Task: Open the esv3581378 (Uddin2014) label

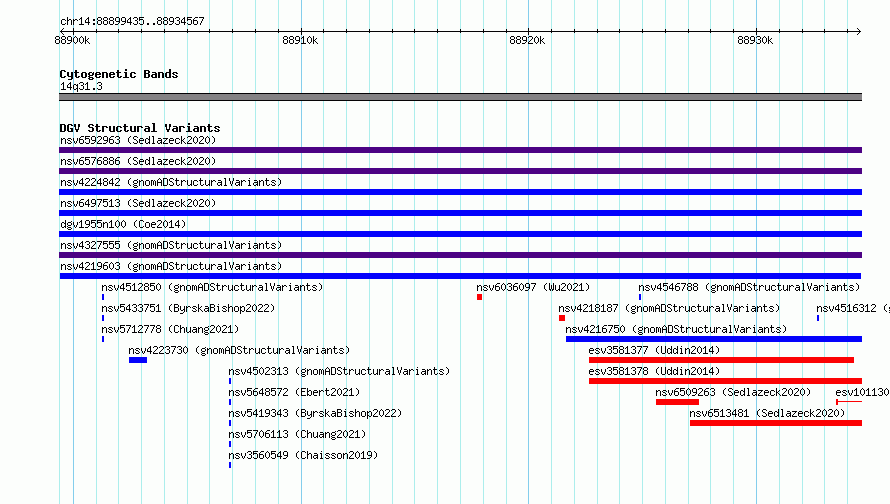Action: 654,371
